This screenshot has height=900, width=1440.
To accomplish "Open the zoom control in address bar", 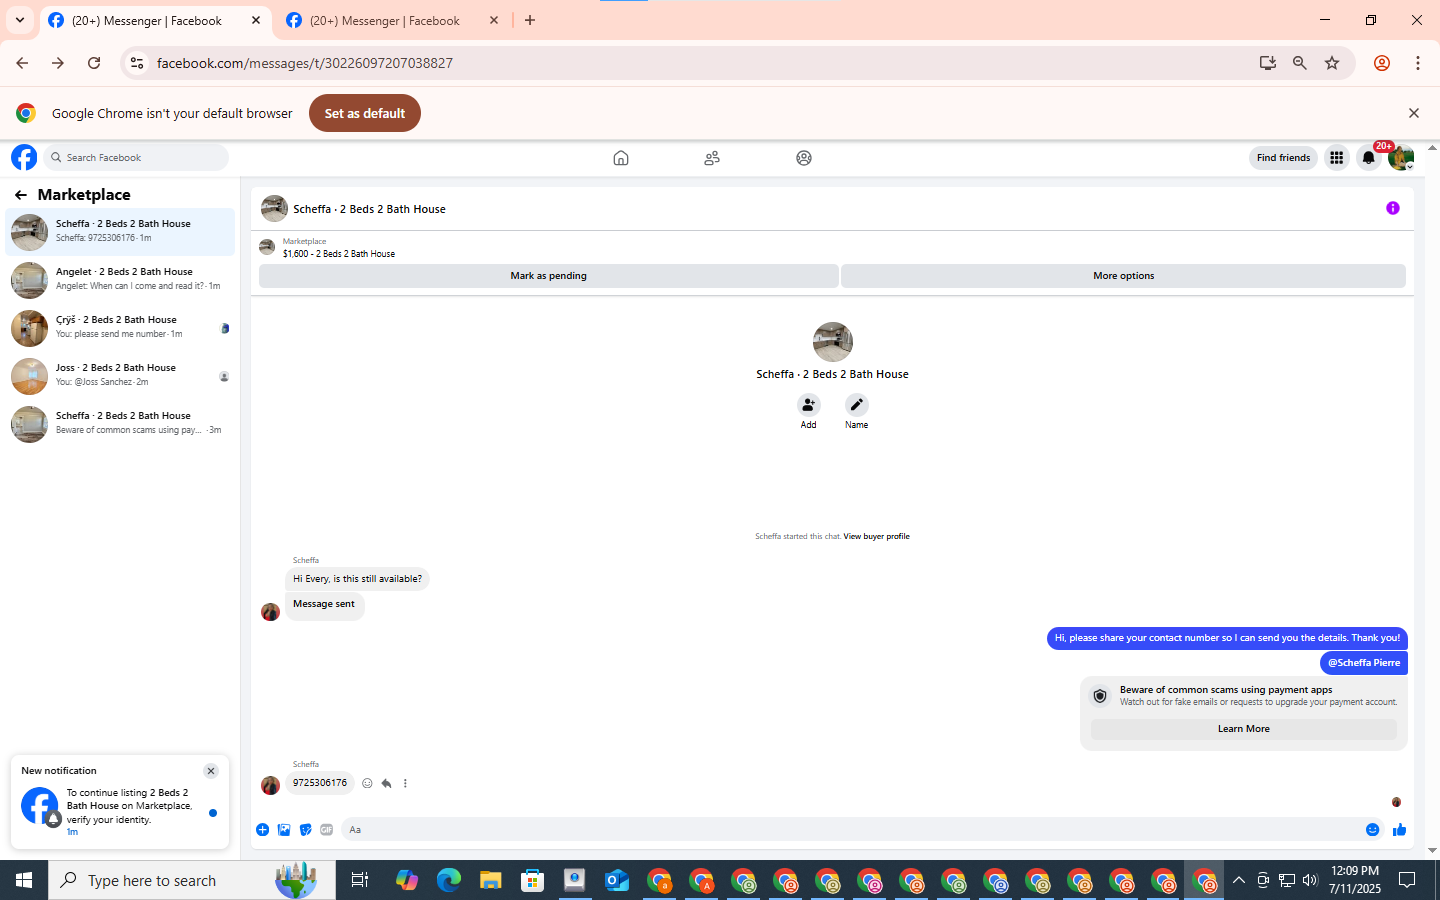I will coord(1299,63).
